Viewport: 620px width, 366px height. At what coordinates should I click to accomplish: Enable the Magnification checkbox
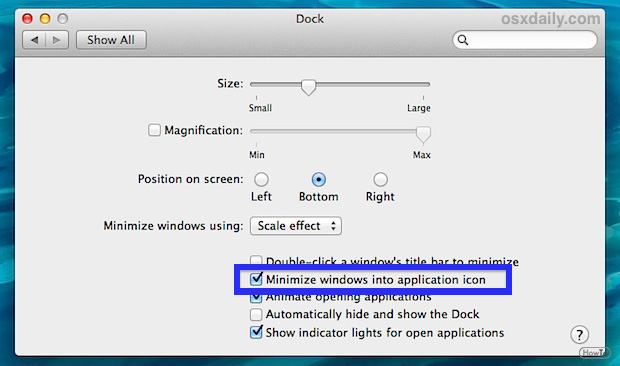click(154, 130)
